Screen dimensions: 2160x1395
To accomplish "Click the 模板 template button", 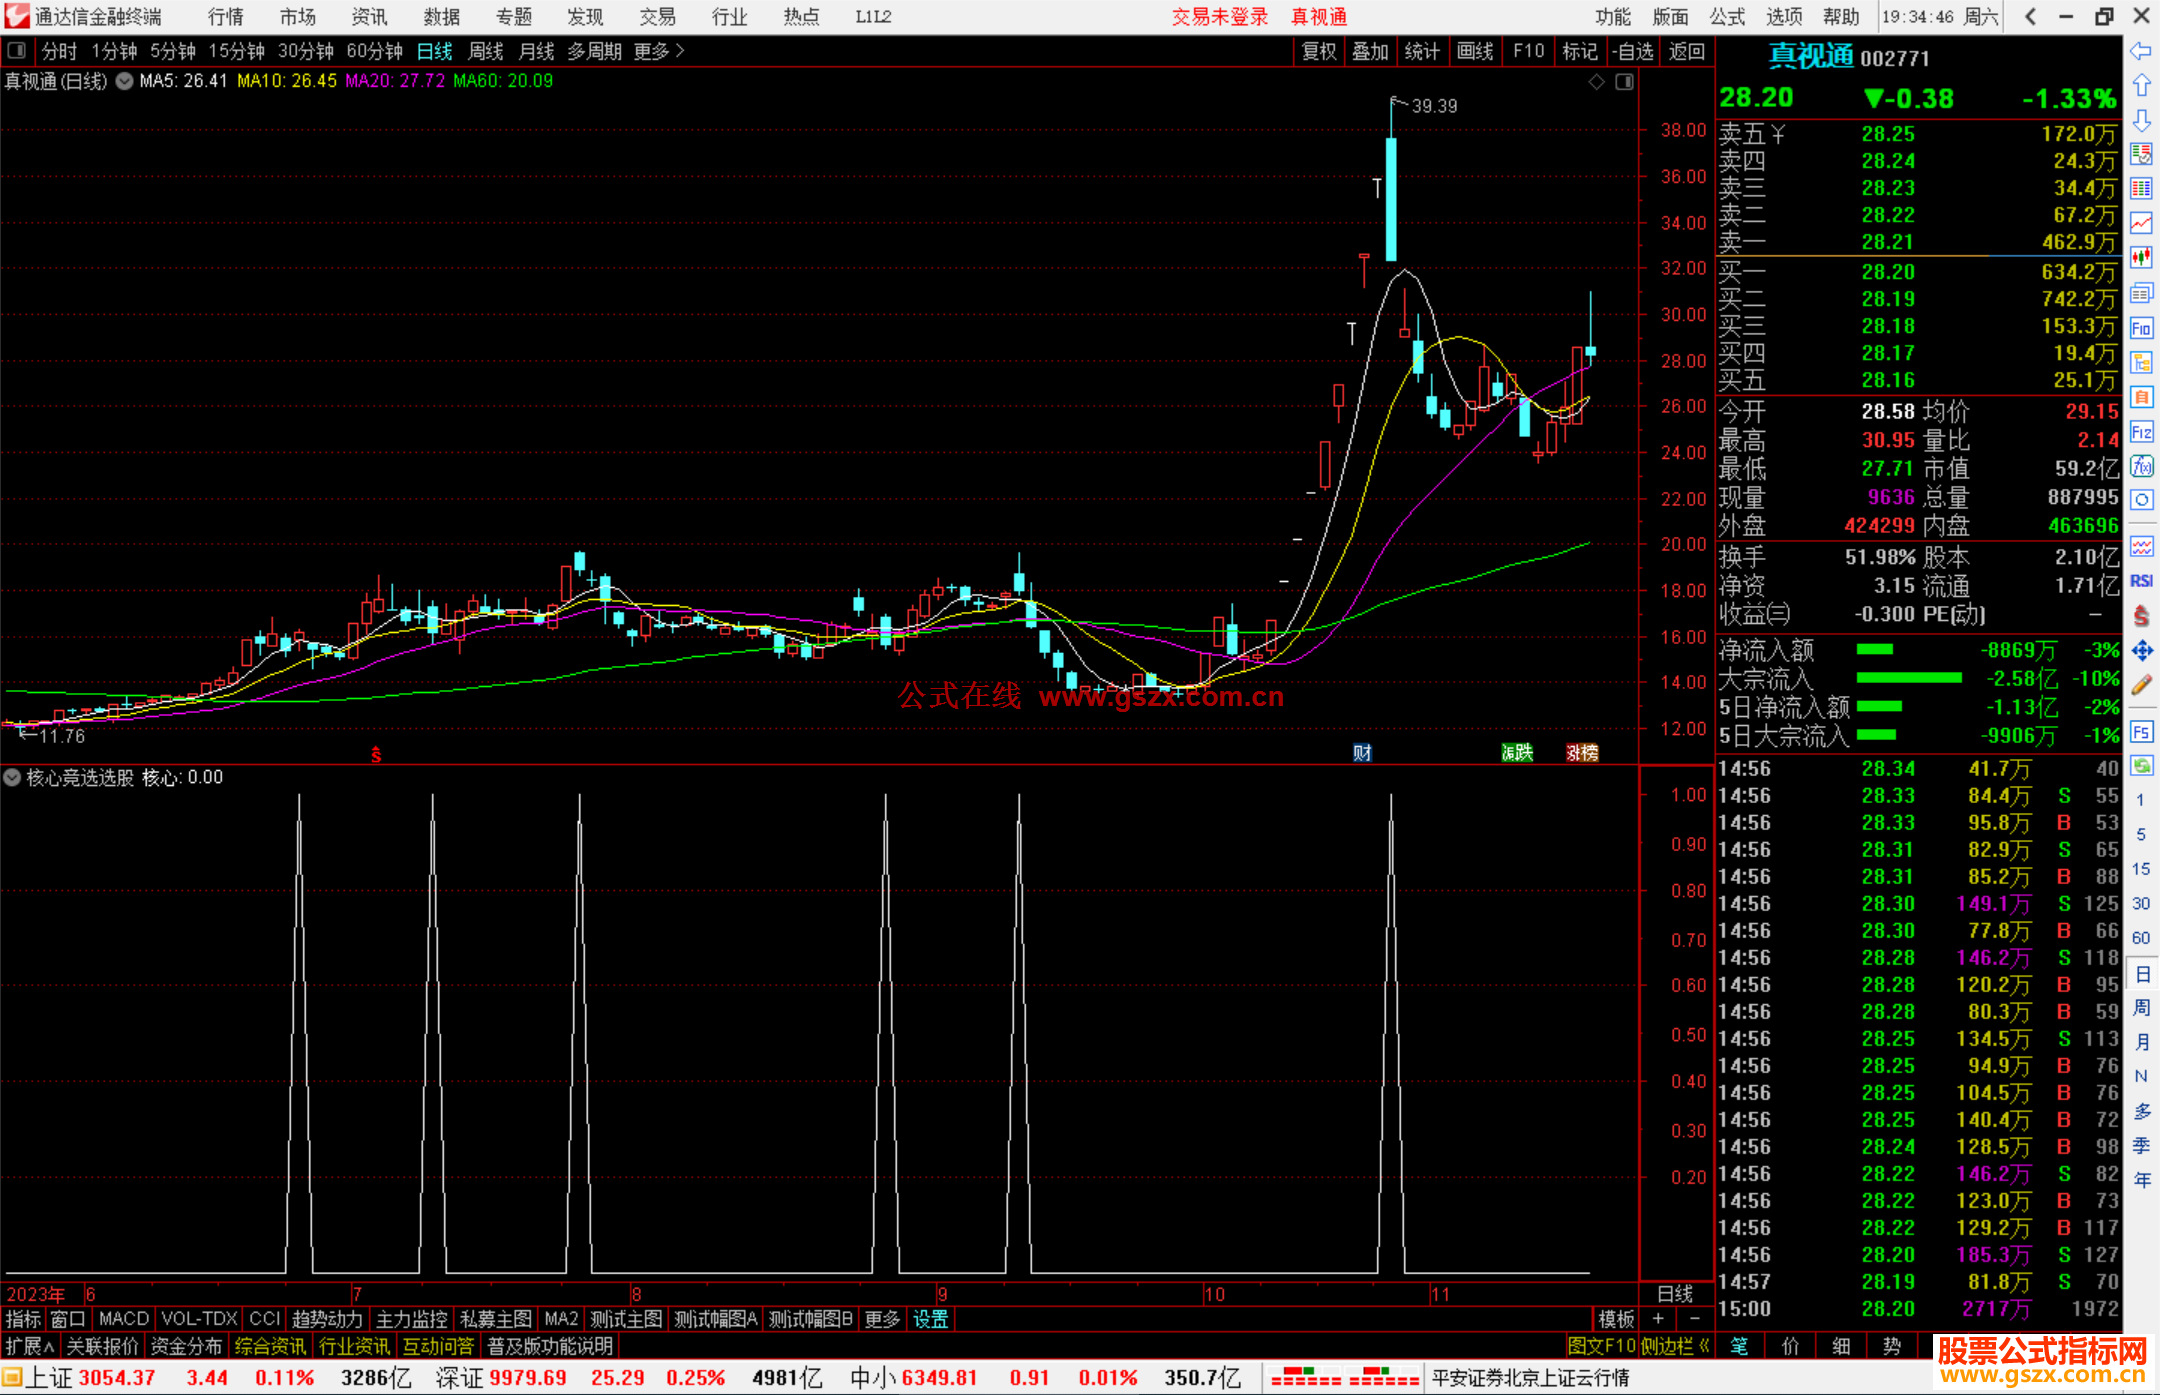I will pos(1615,1319).
